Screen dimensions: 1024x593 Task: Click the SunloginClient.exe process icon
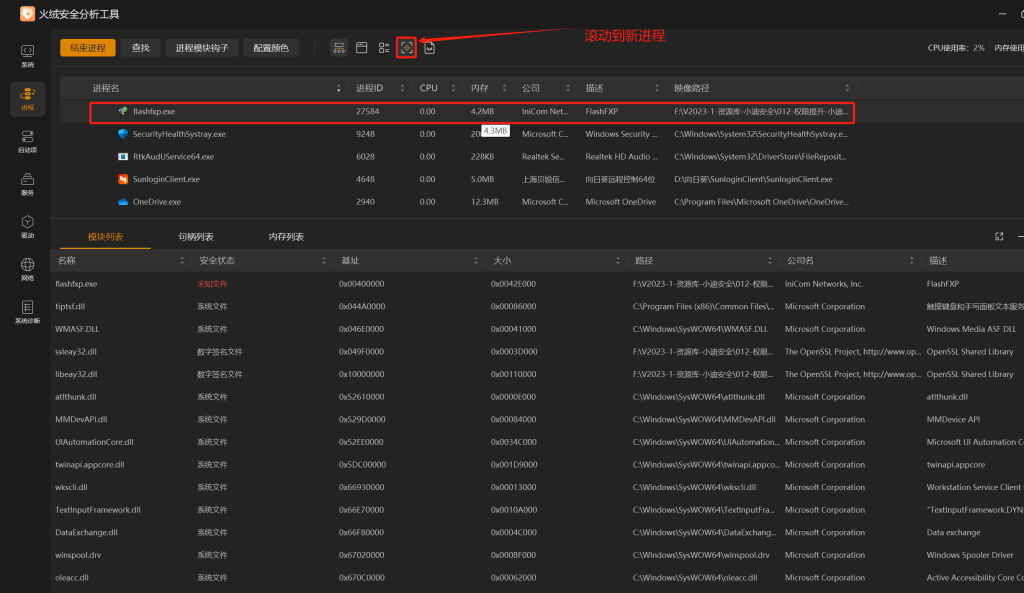[123, 179]
